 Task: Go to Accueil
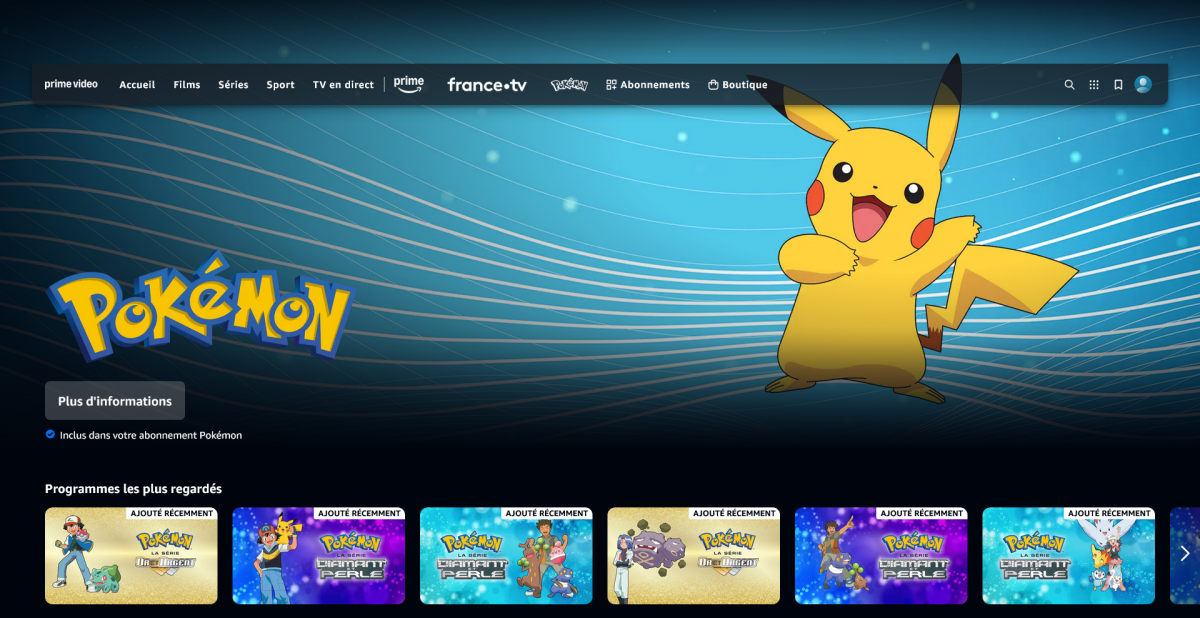point(137,85)
